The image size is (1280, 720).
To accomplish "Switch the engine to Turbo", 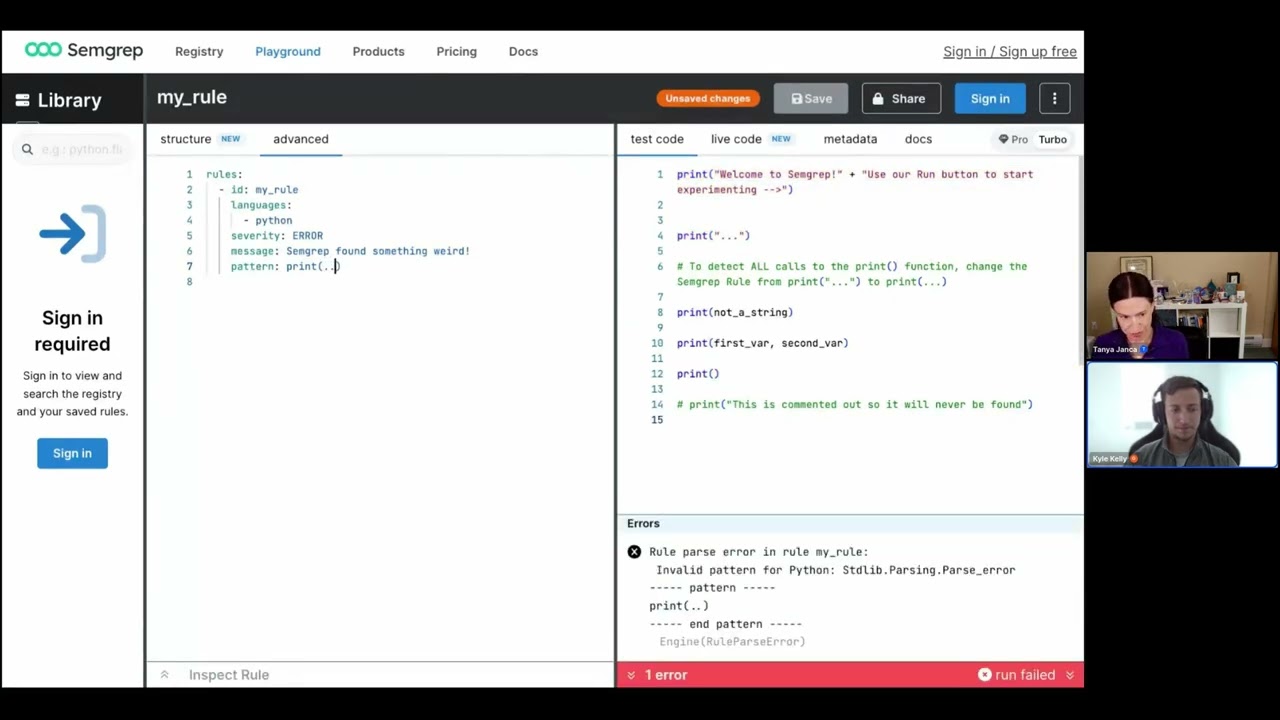I will (x=1052, y=139).
